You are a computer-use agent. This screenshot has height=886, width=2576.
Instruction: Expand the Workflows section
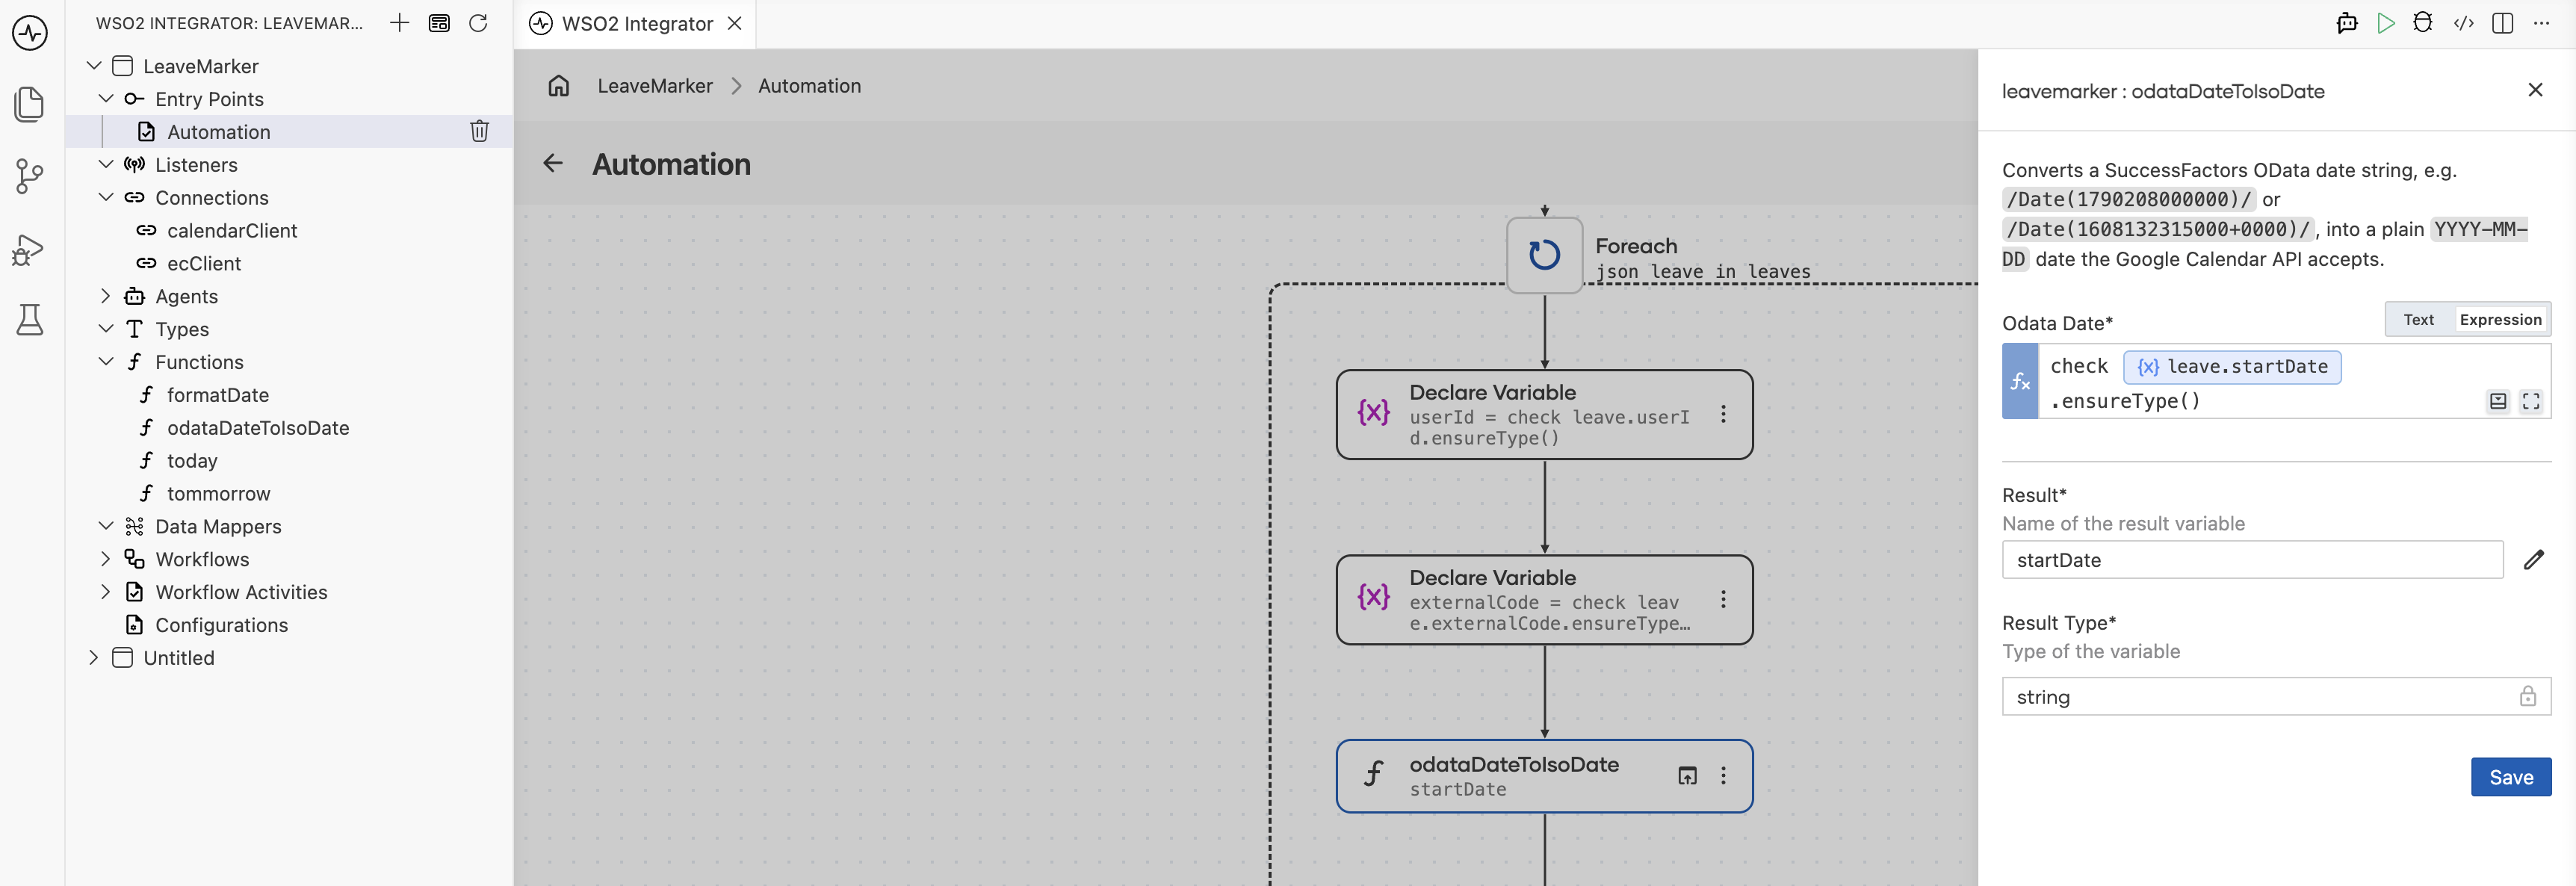coord(106,559)
